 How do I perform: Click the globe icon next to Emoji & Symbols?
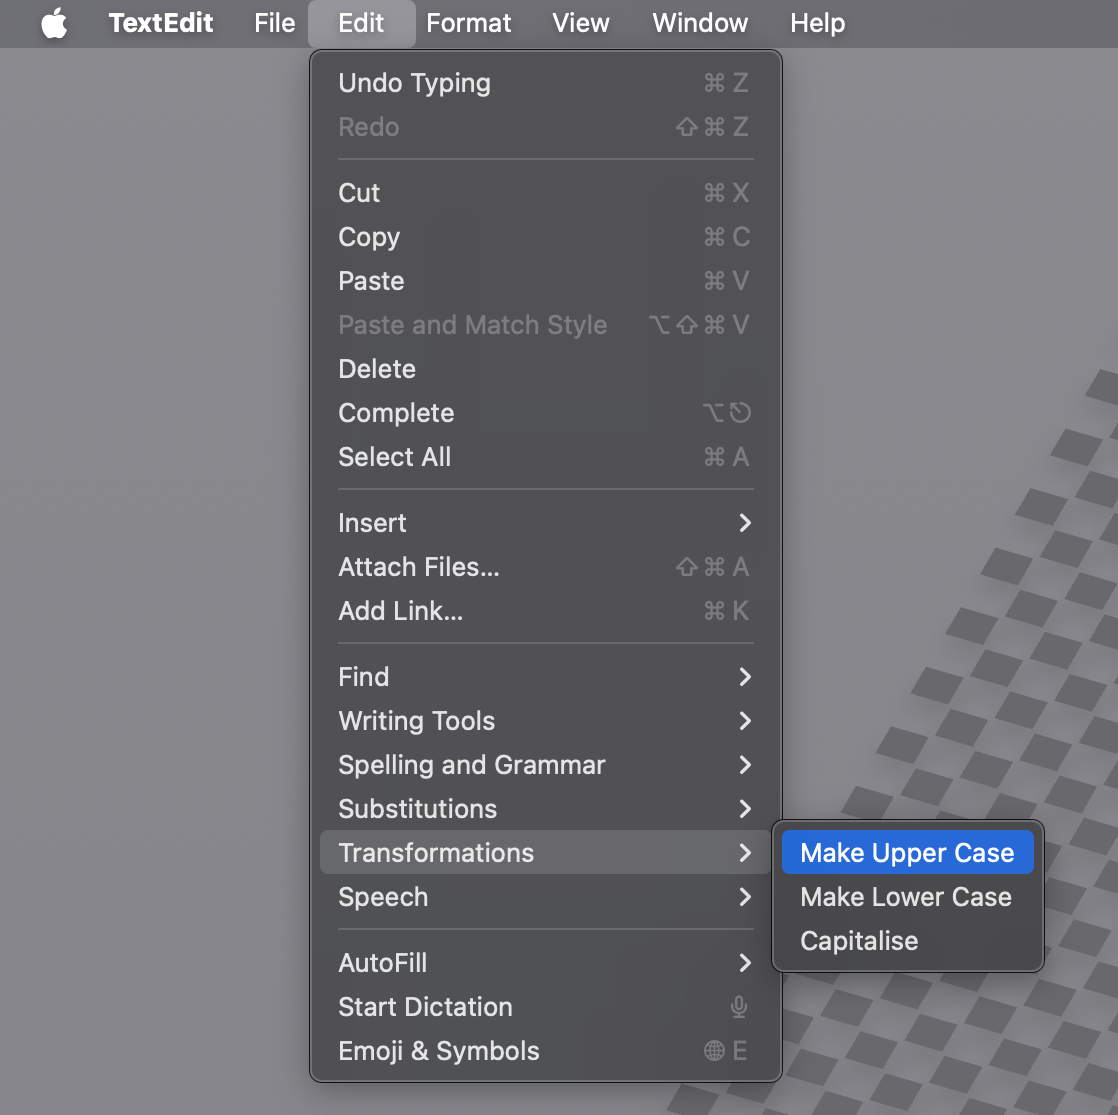tap(712, 1051)
